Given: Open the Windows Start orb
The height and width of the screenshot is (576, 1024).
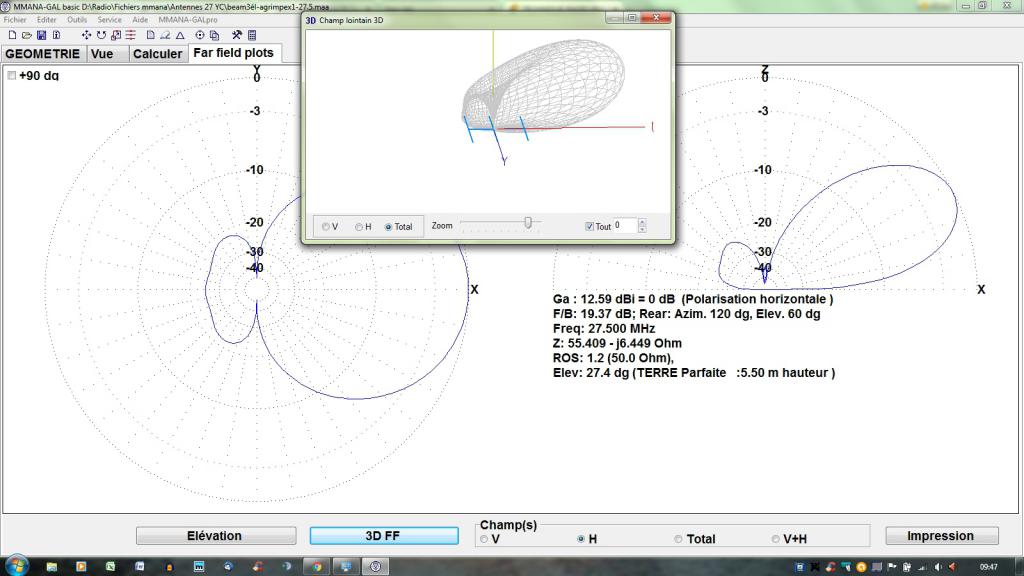Looking at the screenshot, I should point(16,566).
